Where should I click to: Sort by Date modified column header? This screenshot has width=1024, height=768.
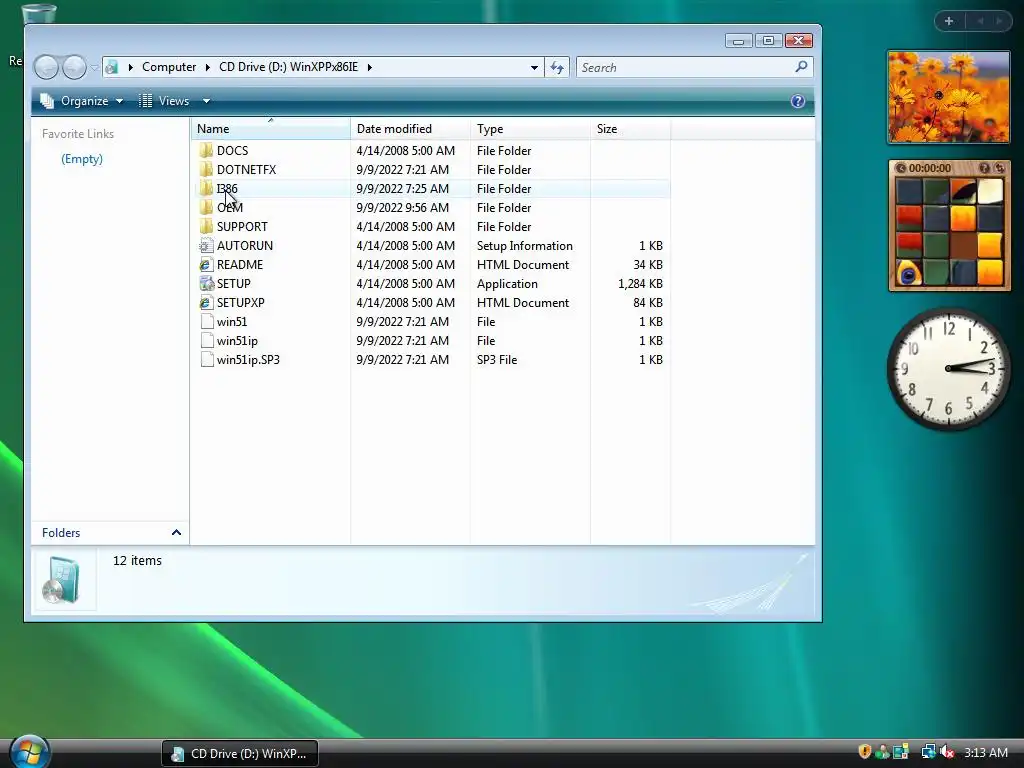click(x=410, y=129)
